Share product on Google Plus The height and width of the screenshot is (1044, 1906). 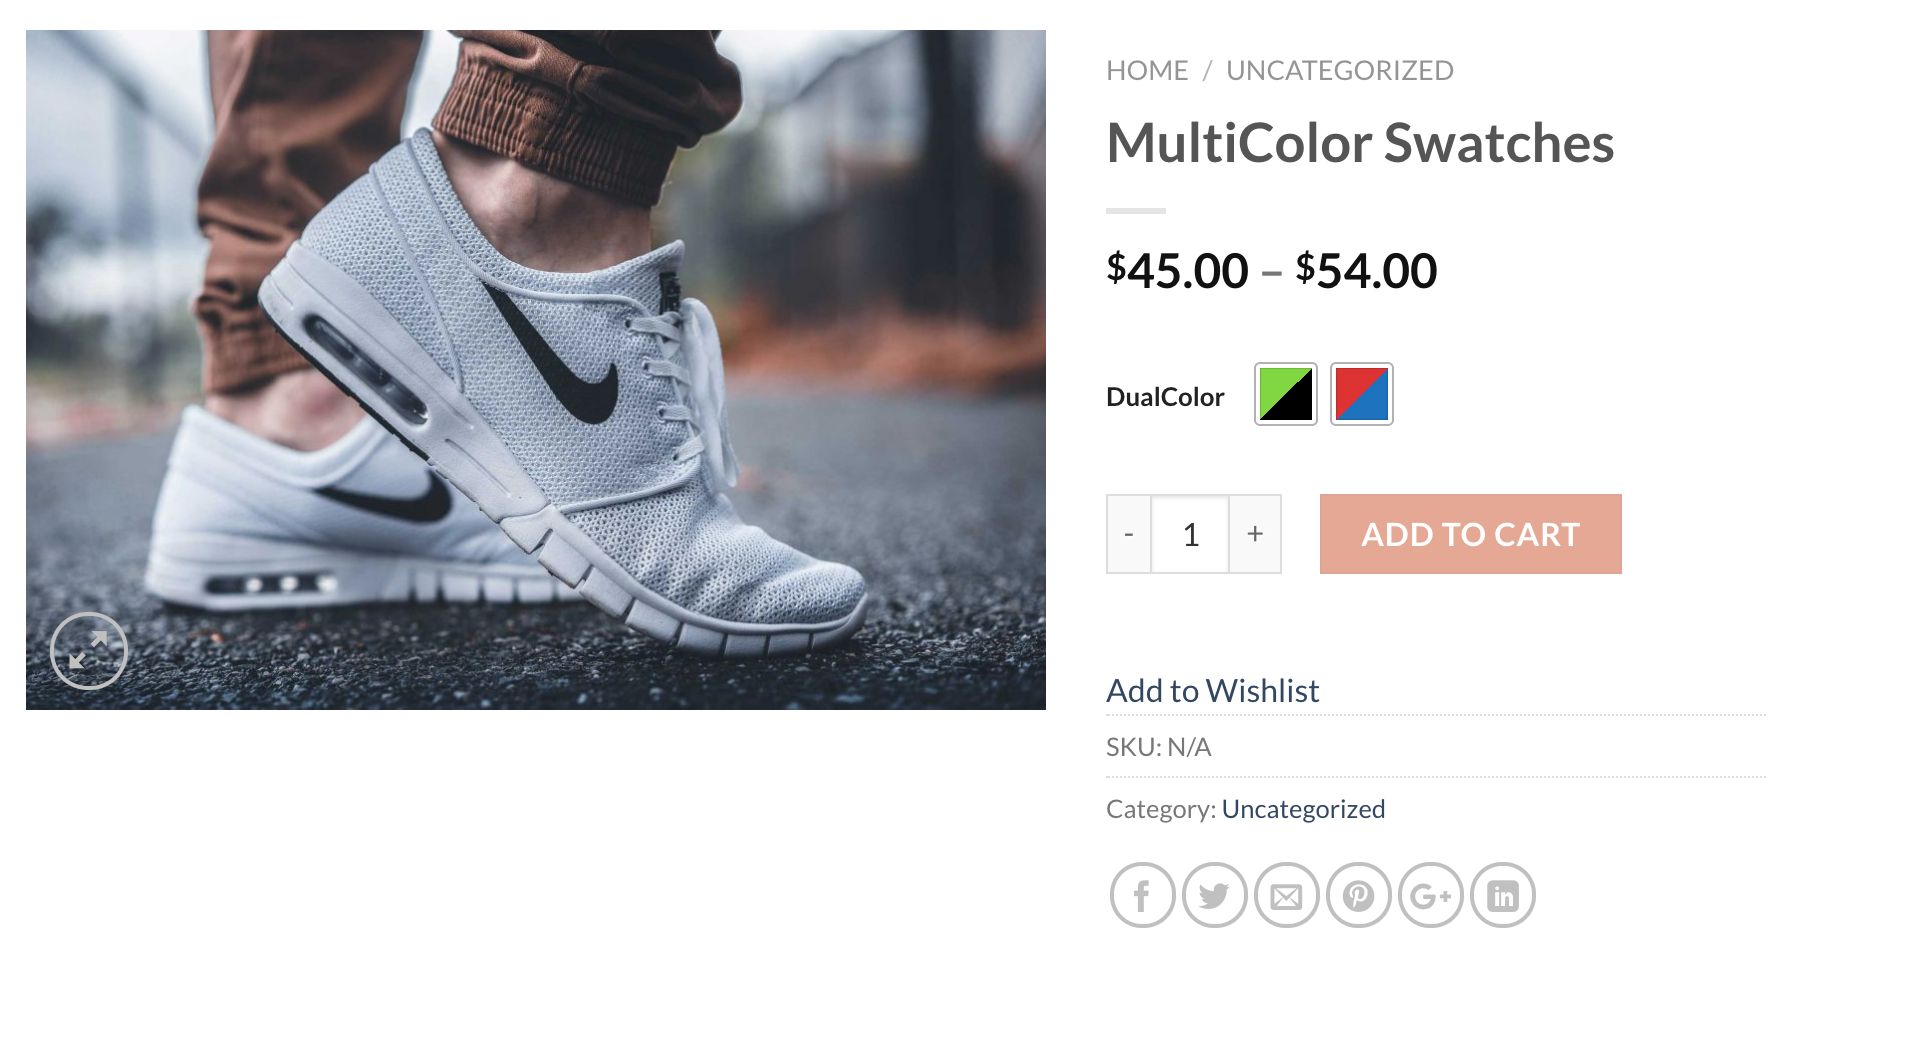(x=1430, y=895)
